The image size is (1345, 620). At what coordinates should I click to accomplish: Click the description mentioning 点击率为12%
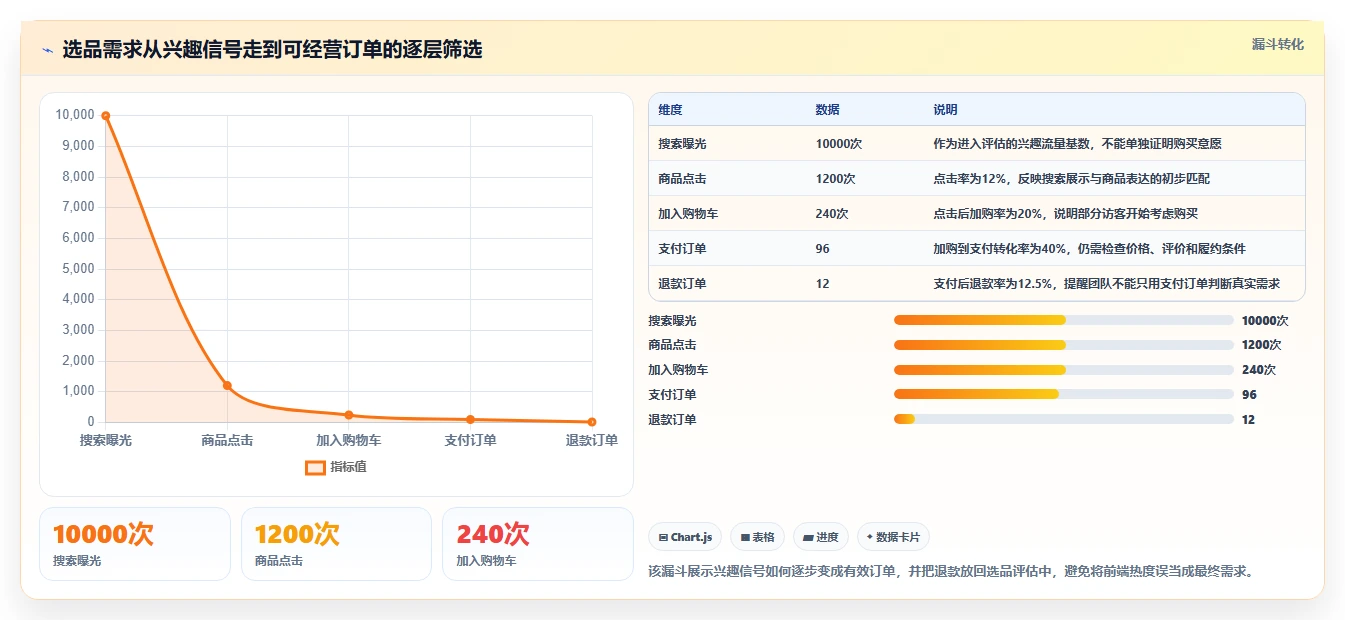(x=1072, y=179)
